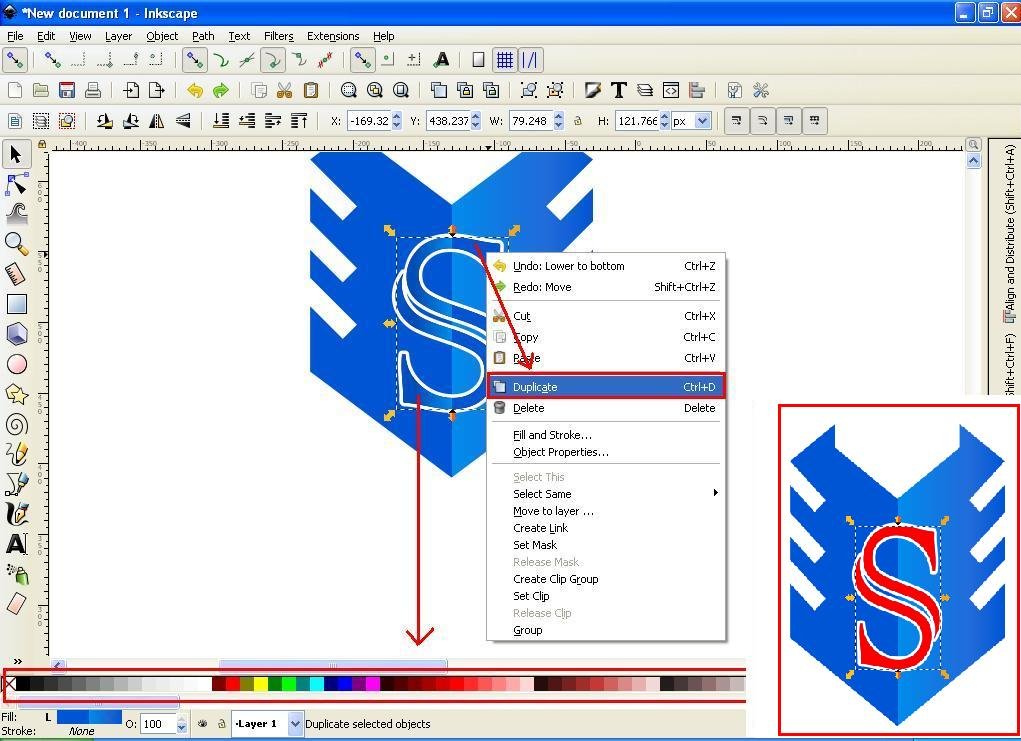Image resolution: width=1021 pixels, height=741 pixels.
Task: Click Raise selection to top icon
Action: [299, 120]
